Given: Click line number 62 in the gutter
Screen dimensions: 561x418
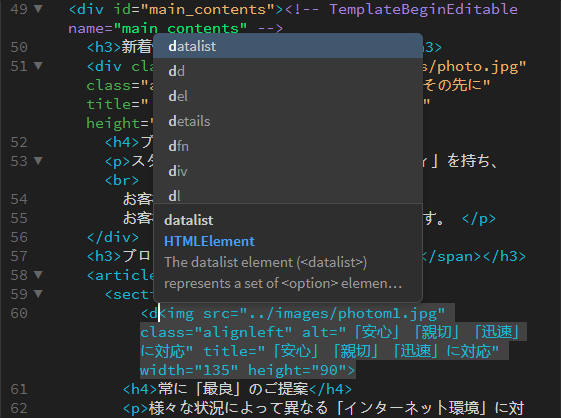Looking at the screenshot, I should [19, 408].
